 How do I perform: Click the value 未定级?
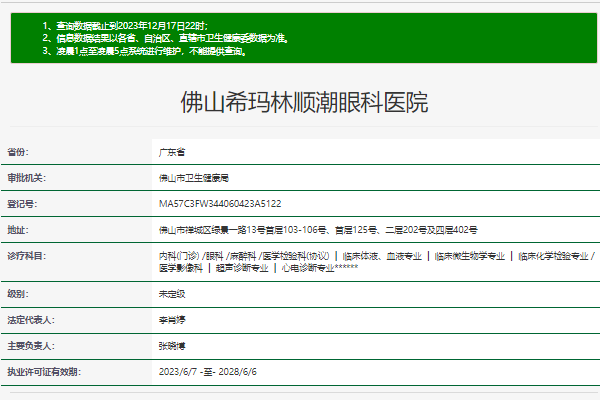tap(172, 294)
